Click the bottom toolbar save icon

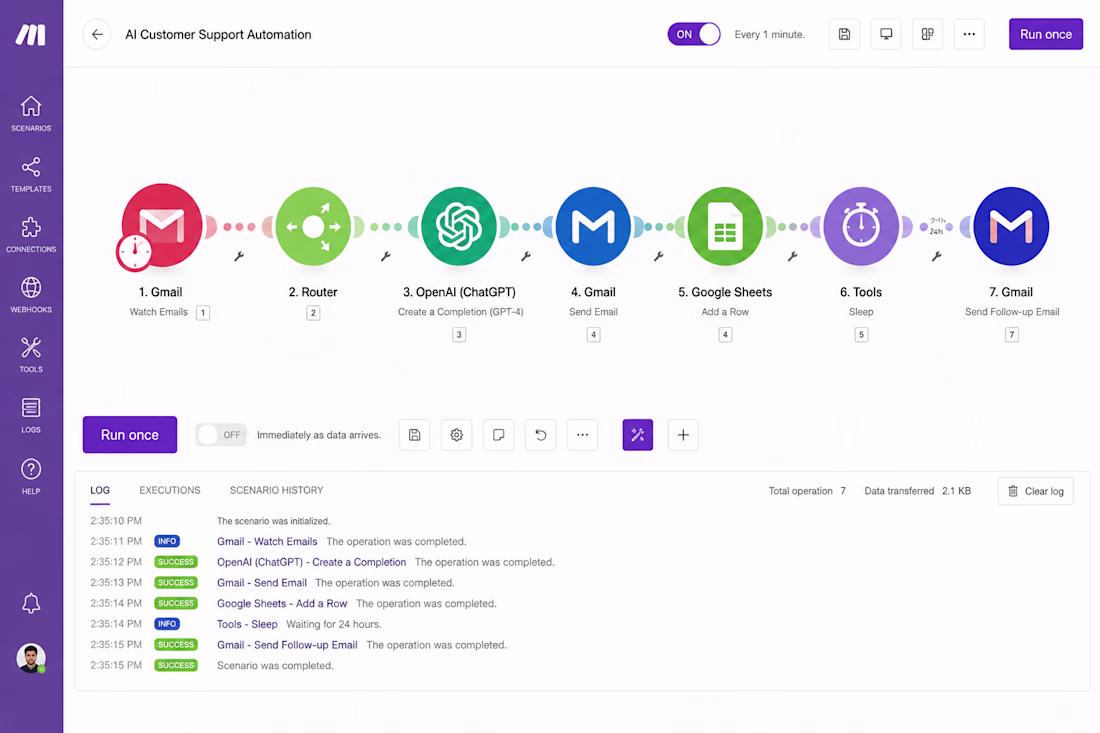[414, 435]
